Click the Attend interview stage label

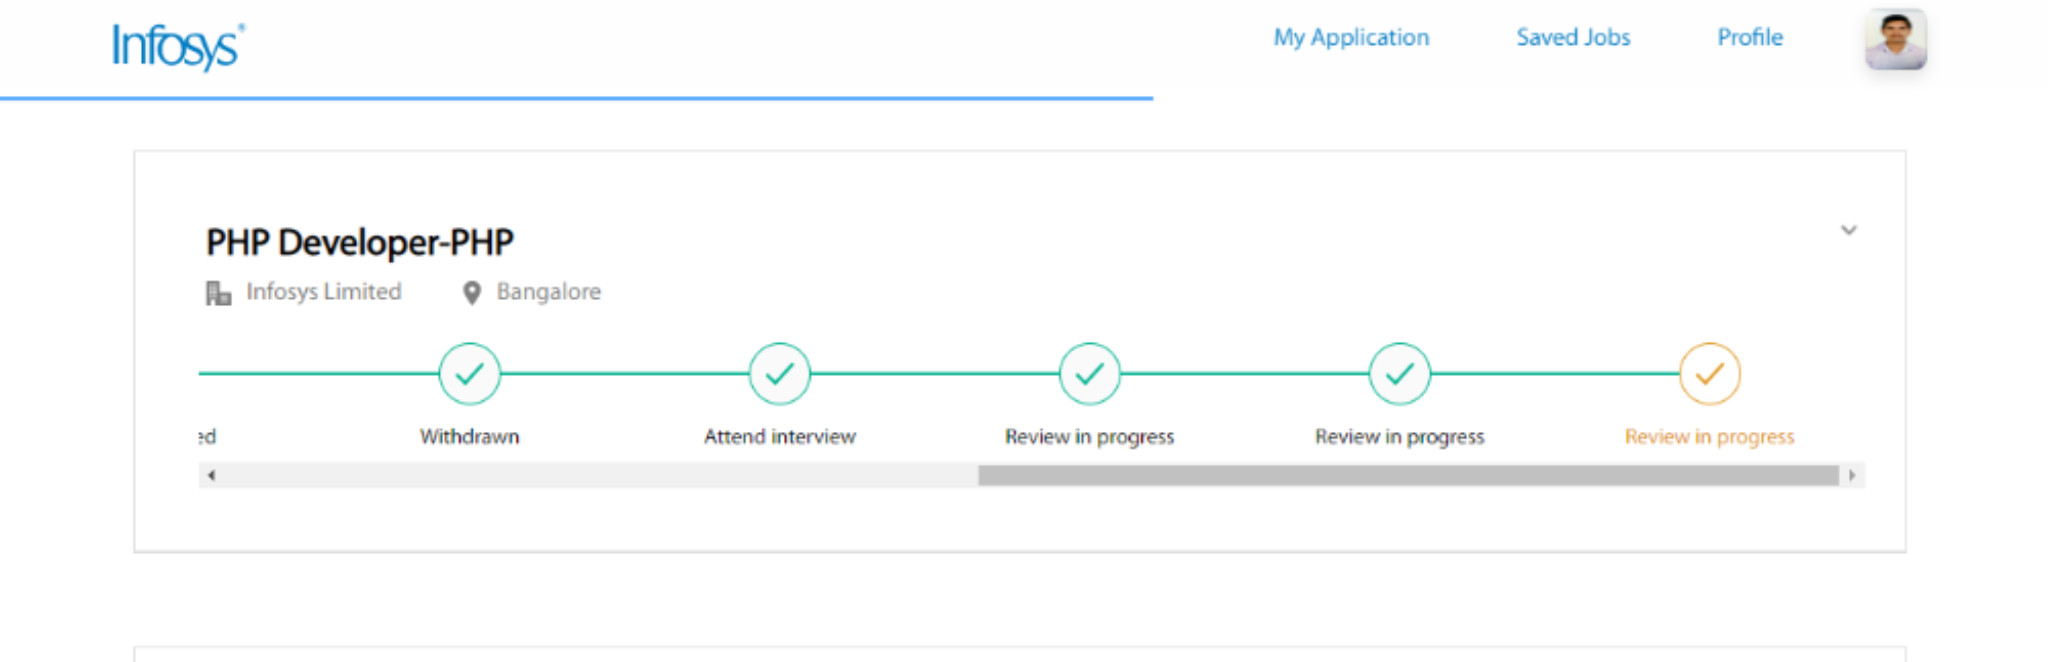click(x=779, y=437)
